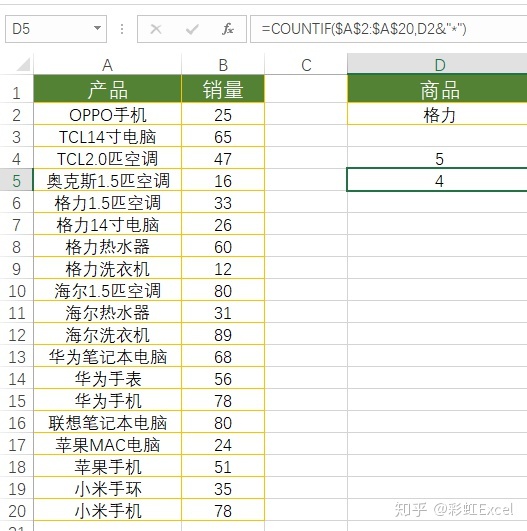Image resolution: width=527 pixels, height=531 pixels.
Task: Click the Select All corner triangle
Action: pos(23,64)
